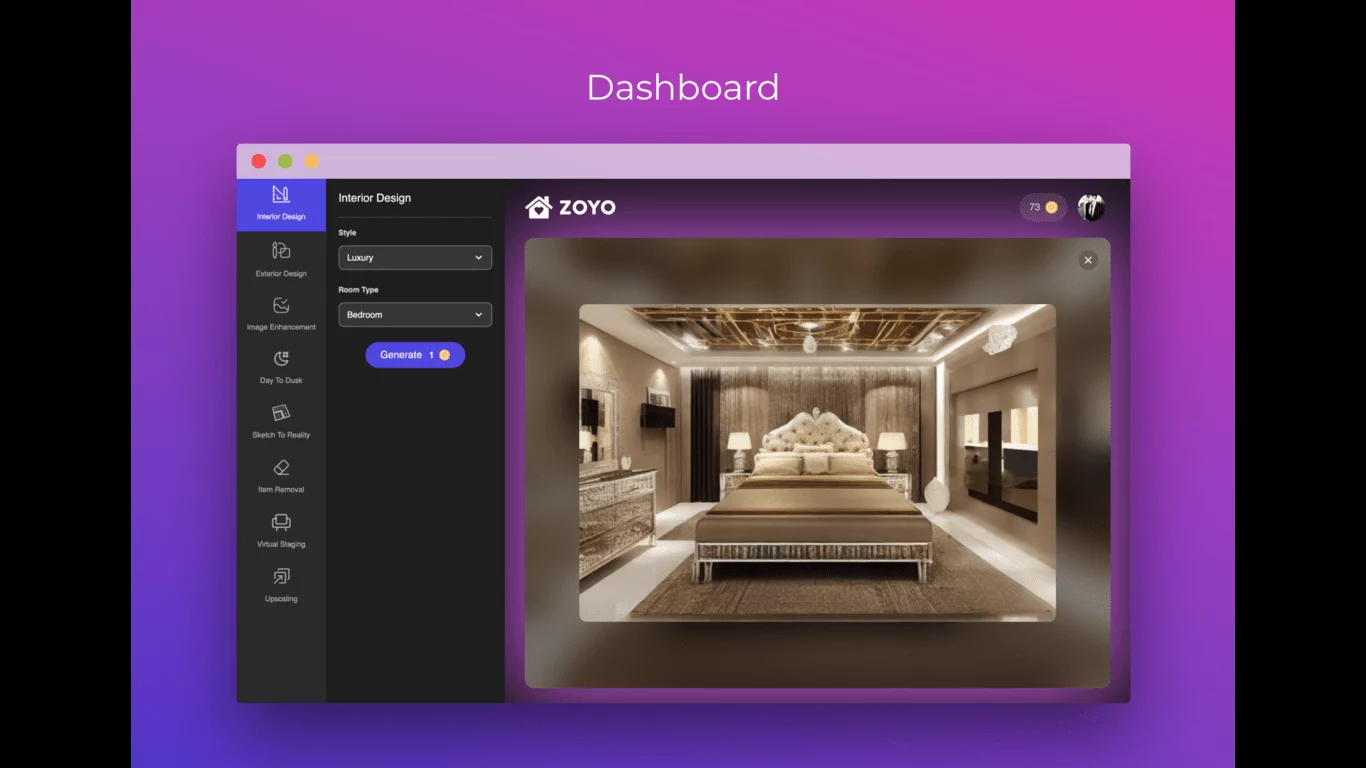Switch to the Interior Design panel tab
Image resolution: width=1366 pixels, height=768 pixels.
[x=281, y=203]
